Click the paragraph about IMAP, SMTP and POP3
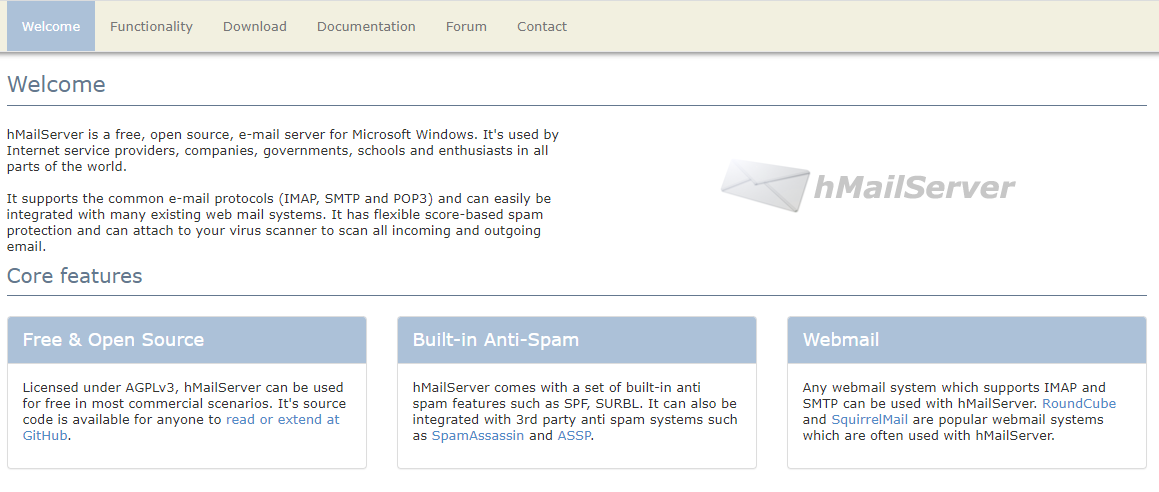The height and width of the screenshot is (492, 1159). coord(279,222)
